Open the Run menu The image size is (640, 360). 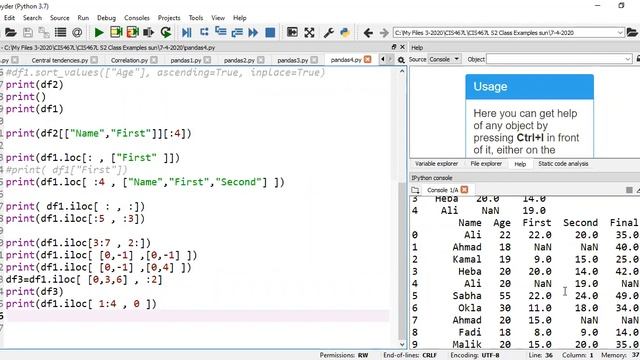click(x=83, y=18)
